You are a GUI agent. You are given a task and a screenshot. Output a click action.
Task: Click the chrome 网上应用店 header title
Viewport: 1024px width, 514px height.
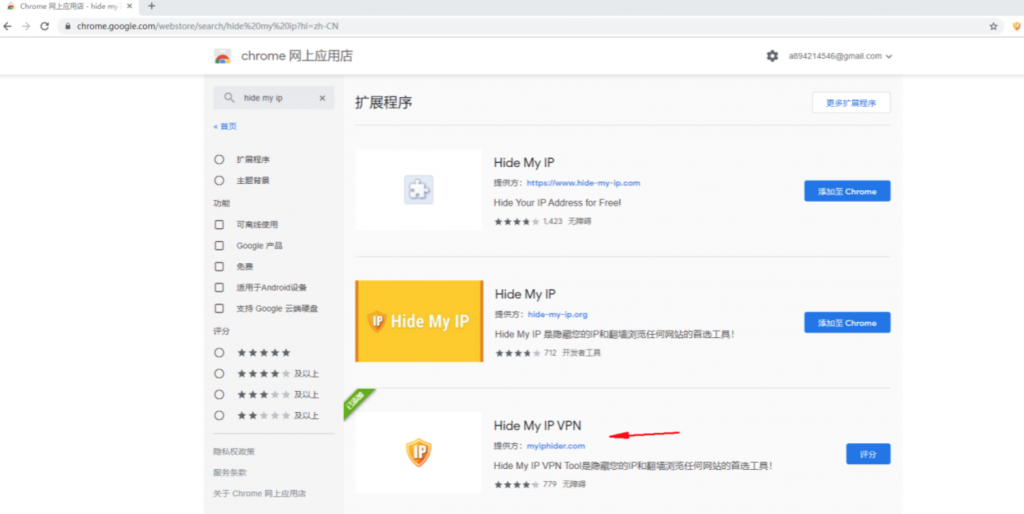(x=296, y=56)
